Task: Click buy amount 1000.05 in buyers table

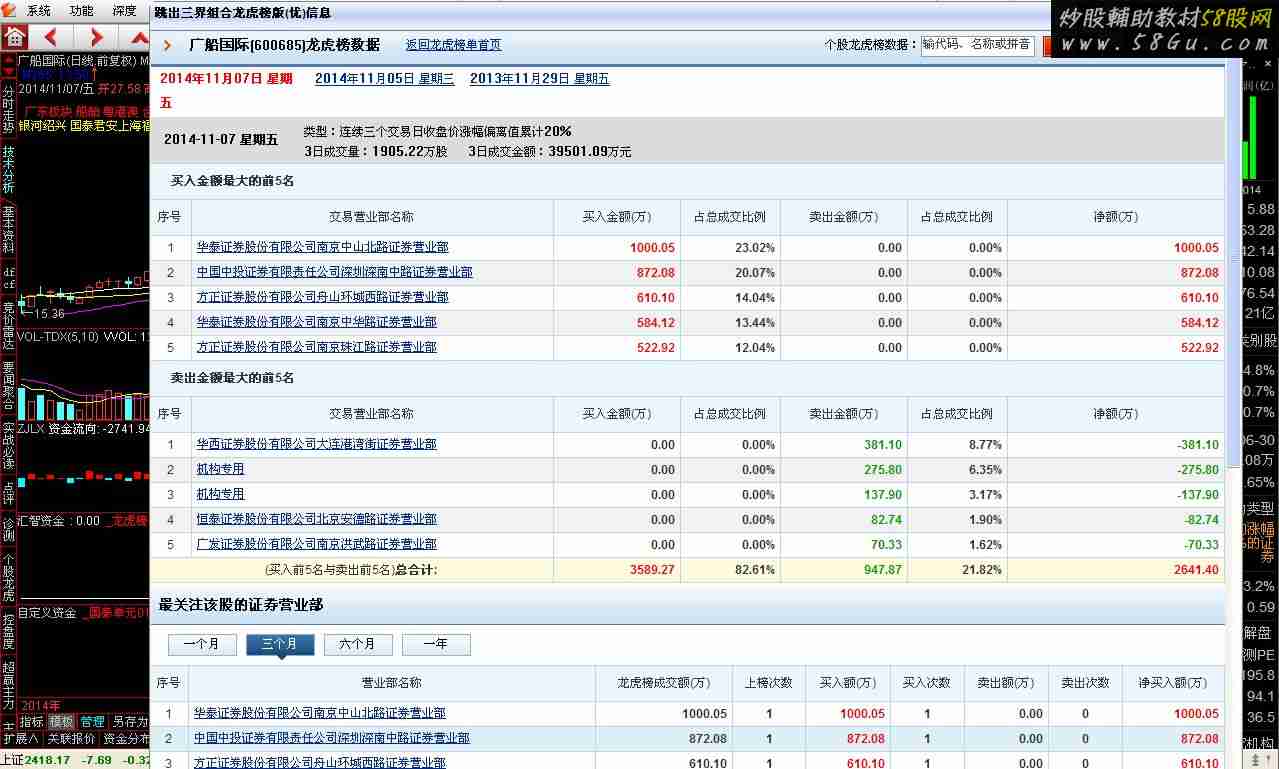Action: coord(652,248)
